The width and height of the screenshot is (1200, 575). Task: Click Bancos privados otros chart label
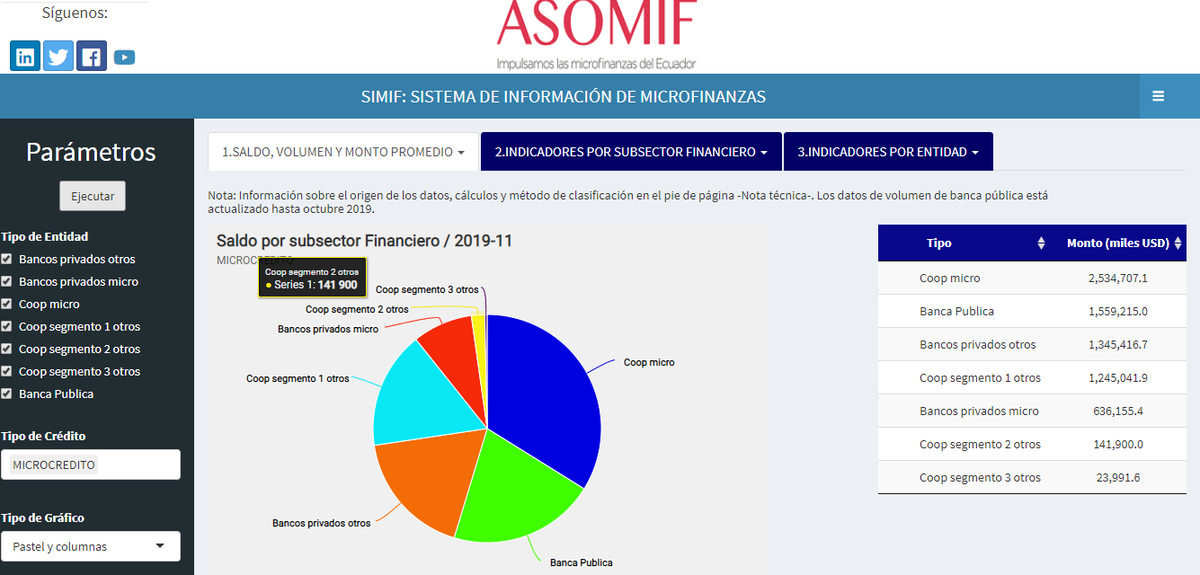(321, 523)
